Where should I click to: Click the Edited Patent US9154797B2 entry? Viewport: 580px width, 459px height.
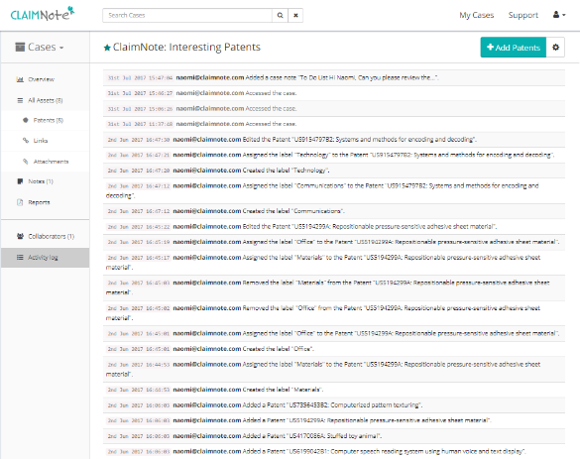(334, 139)
